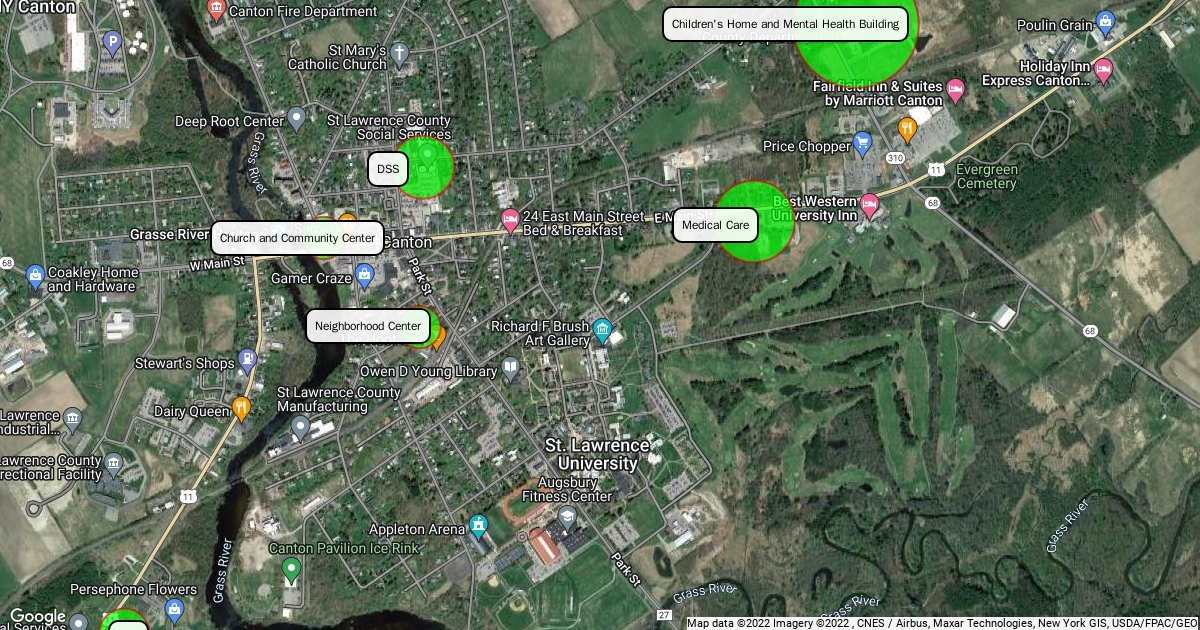Click the Dairy Queen restaurant pin

(x=241, y=407)
